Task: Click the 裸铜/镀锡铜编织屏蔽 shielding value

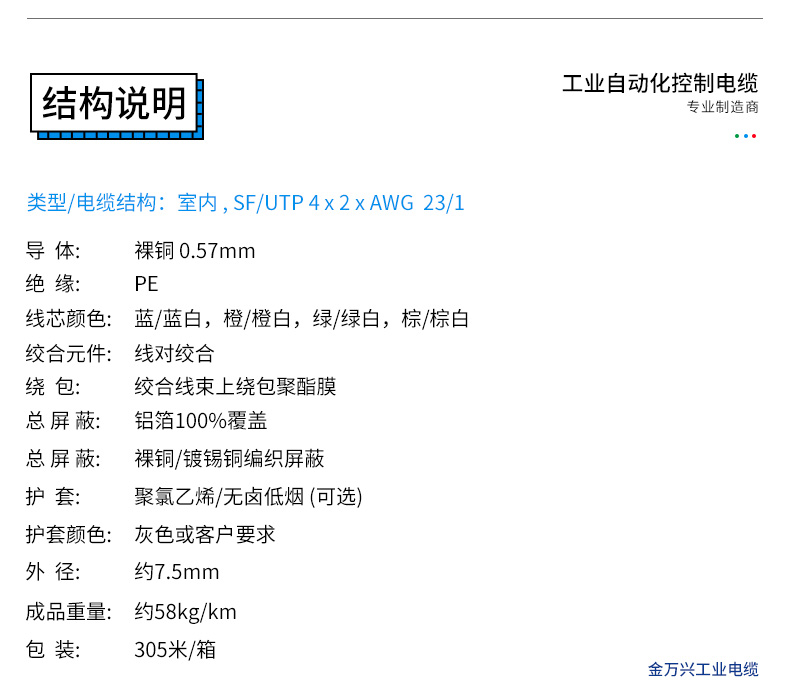Action: pos(229,459)
